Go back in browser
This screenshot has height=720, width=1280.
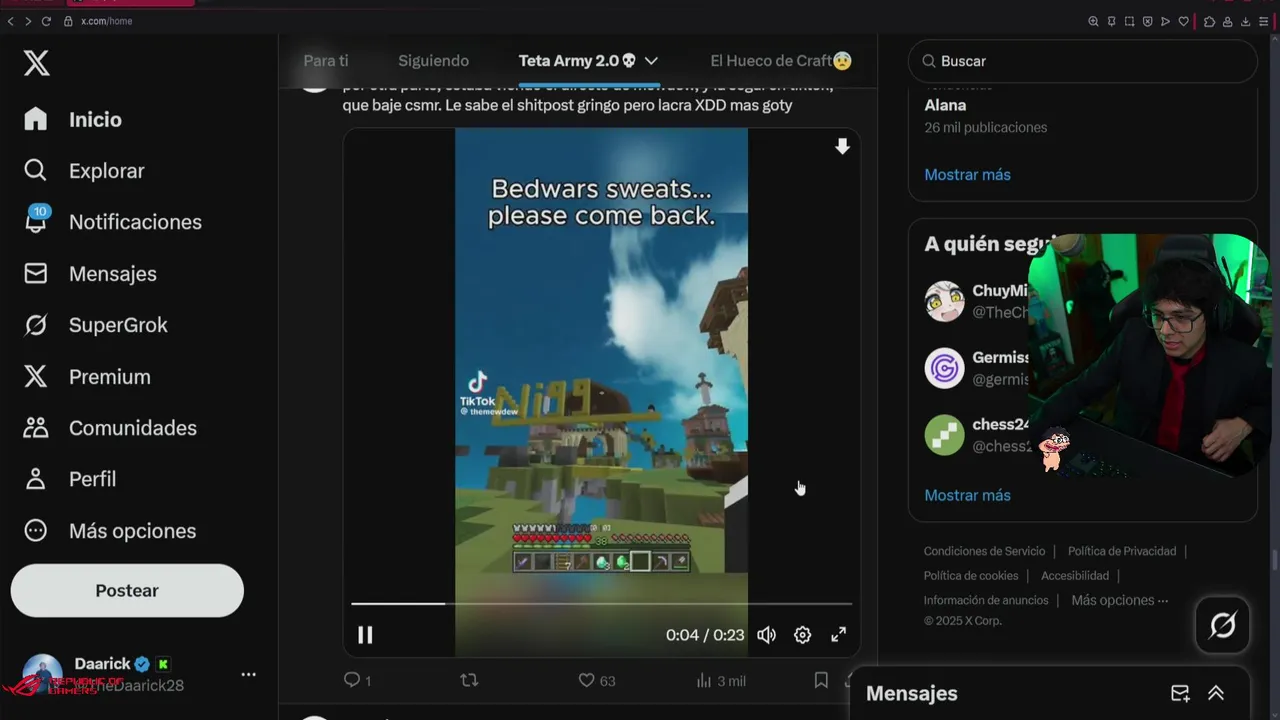(x=11, y=21)
